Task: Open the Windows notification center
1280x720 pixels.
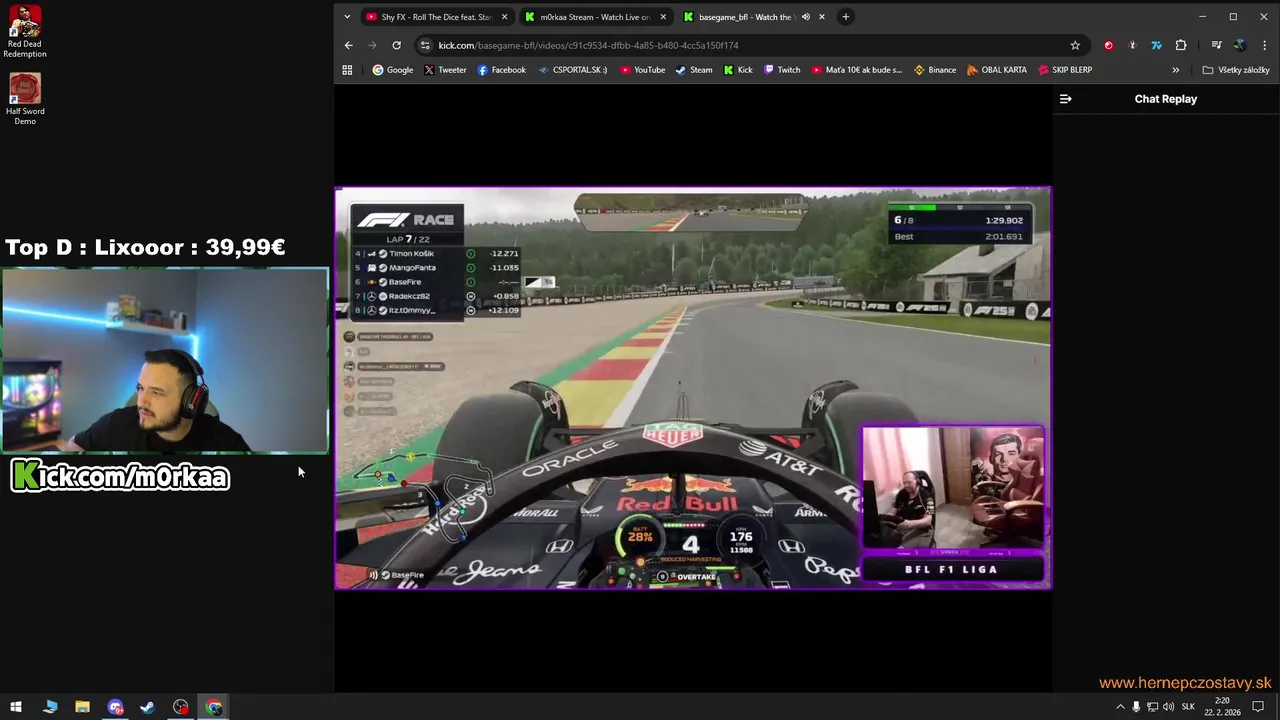Action: (1259, 707)
